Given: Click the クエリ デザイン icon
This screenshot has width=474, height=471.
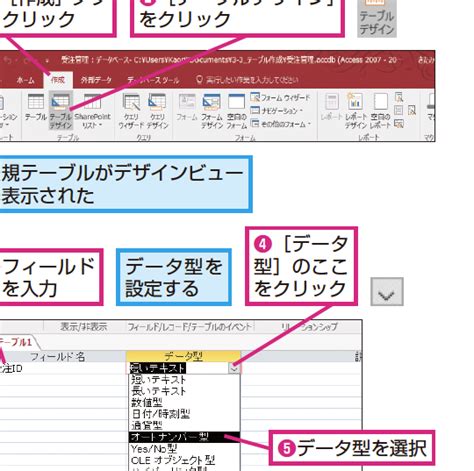Looking at the screenshot, I should (x=157, y=111).
